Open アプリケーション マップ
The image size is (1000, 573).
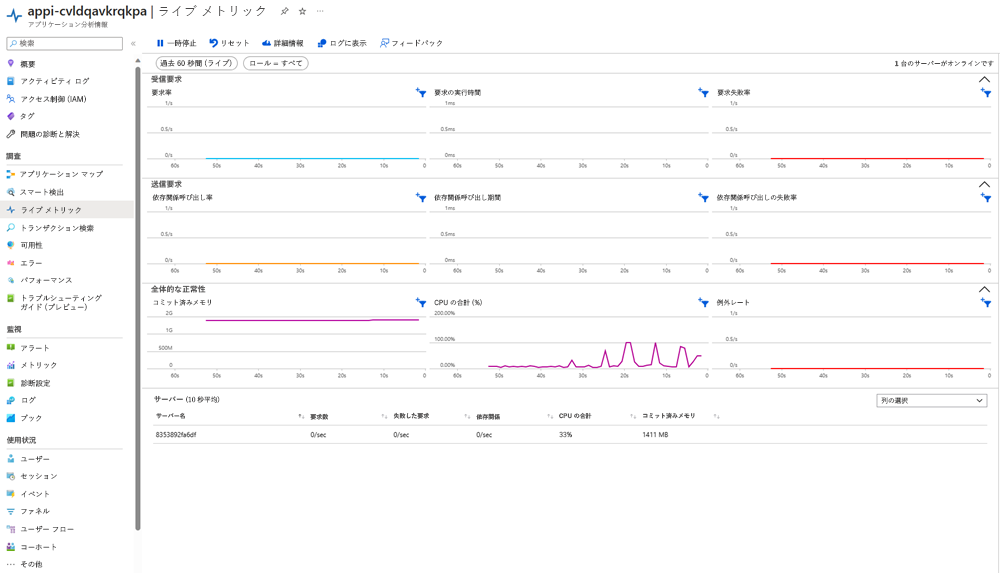(61, 174)
